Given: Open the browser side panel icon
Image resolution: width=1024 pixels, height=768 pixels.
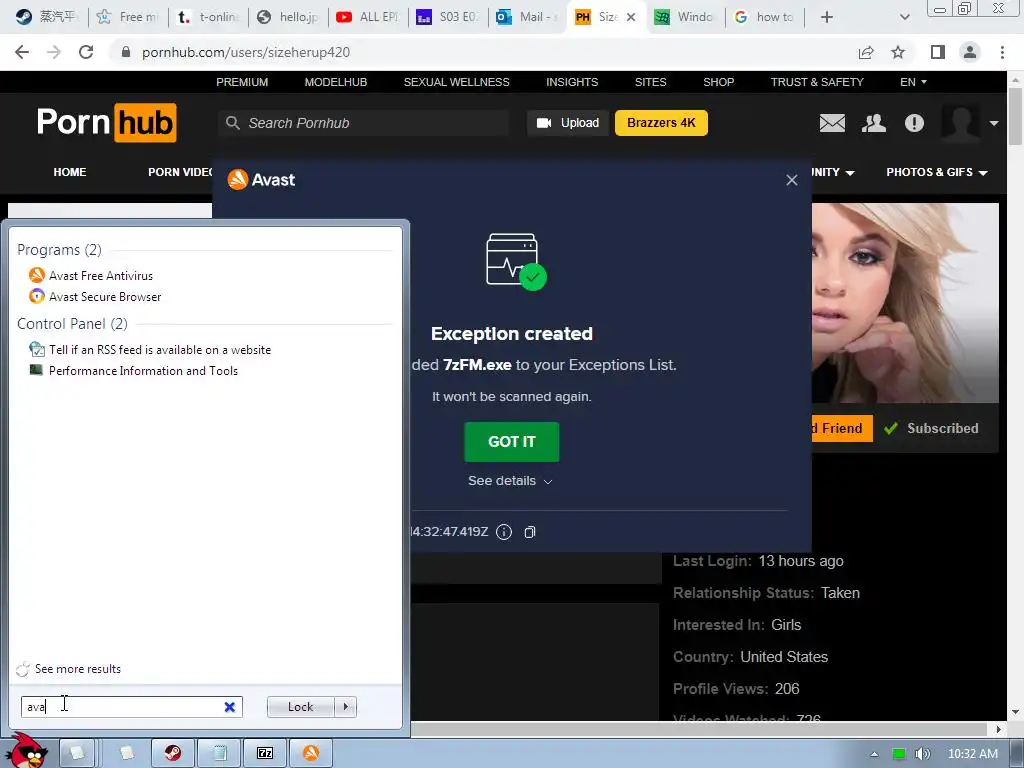Looking at the screenshot, I should pos(938,52).
